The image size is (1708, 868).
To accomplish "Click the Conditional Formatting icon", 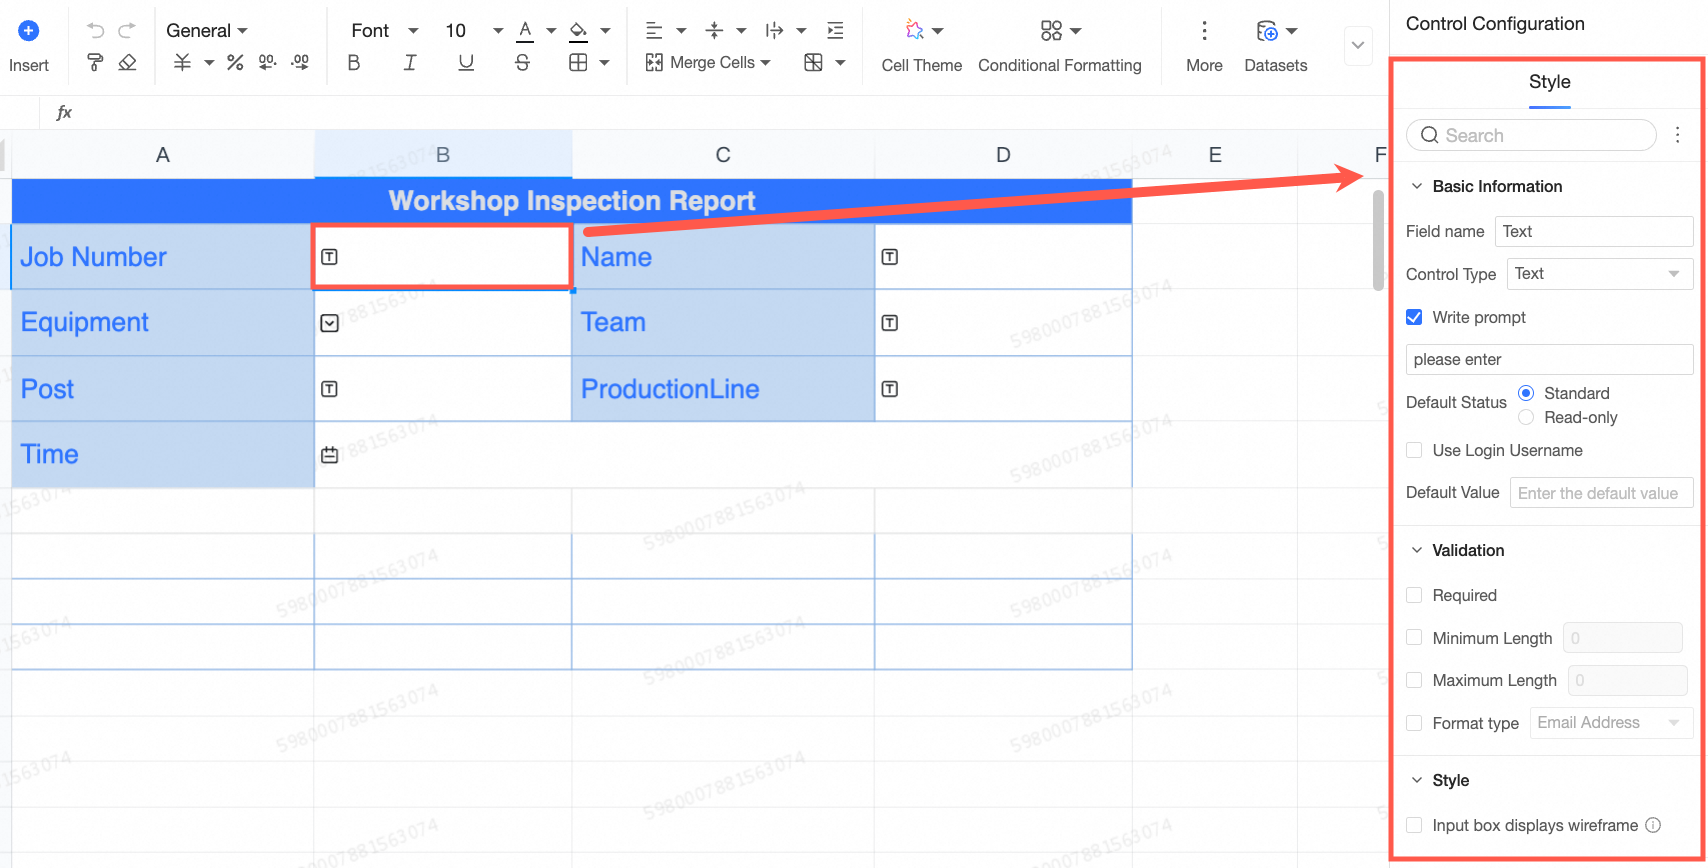I will point(1051,31).
